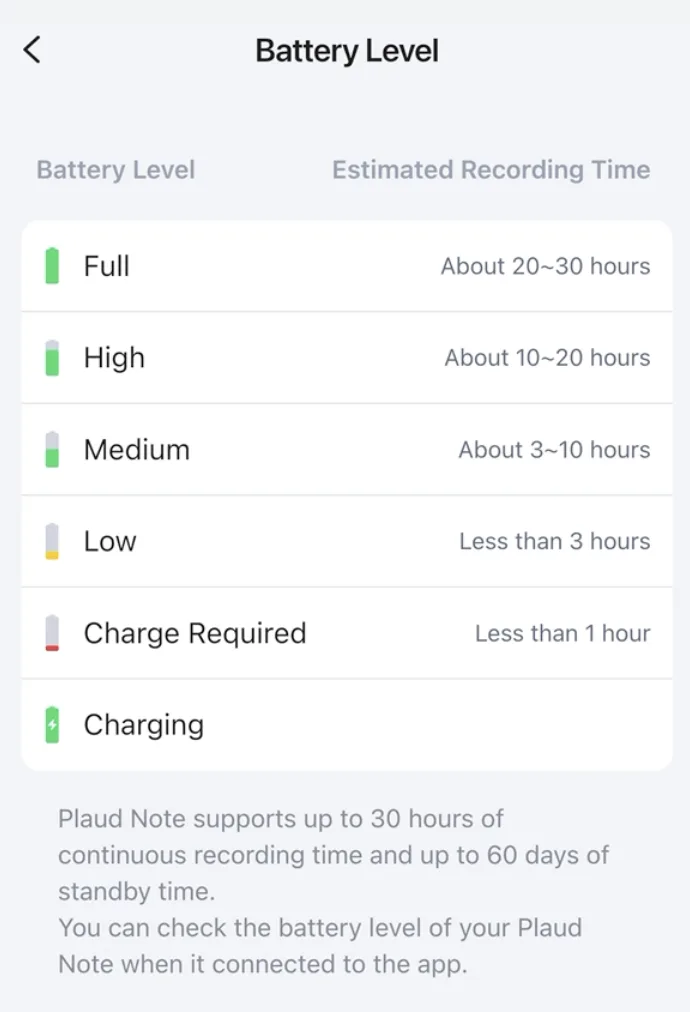Click the About 10~20 hours estimate
The height and width of the screenshot is (1012, 690).
[547, 358]
